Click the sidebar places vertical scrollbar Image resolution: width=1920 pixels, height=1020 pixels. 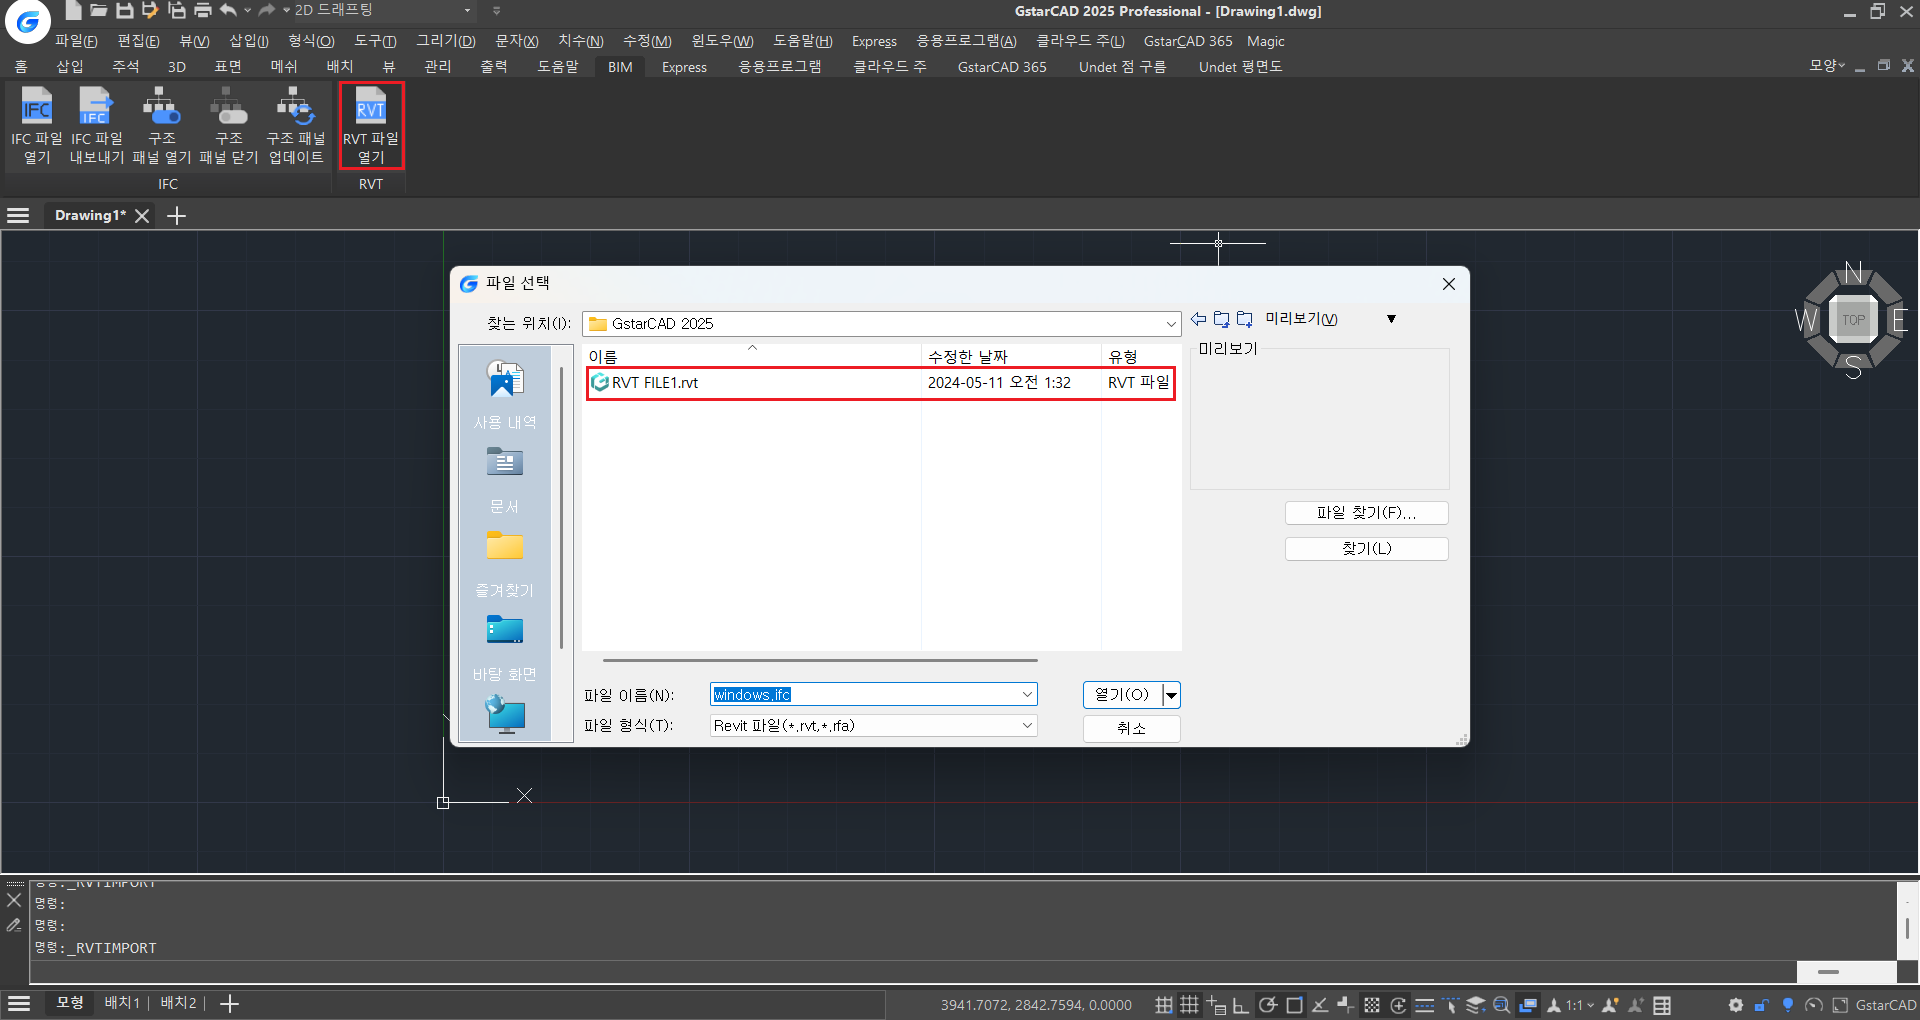tap(562, 508)
